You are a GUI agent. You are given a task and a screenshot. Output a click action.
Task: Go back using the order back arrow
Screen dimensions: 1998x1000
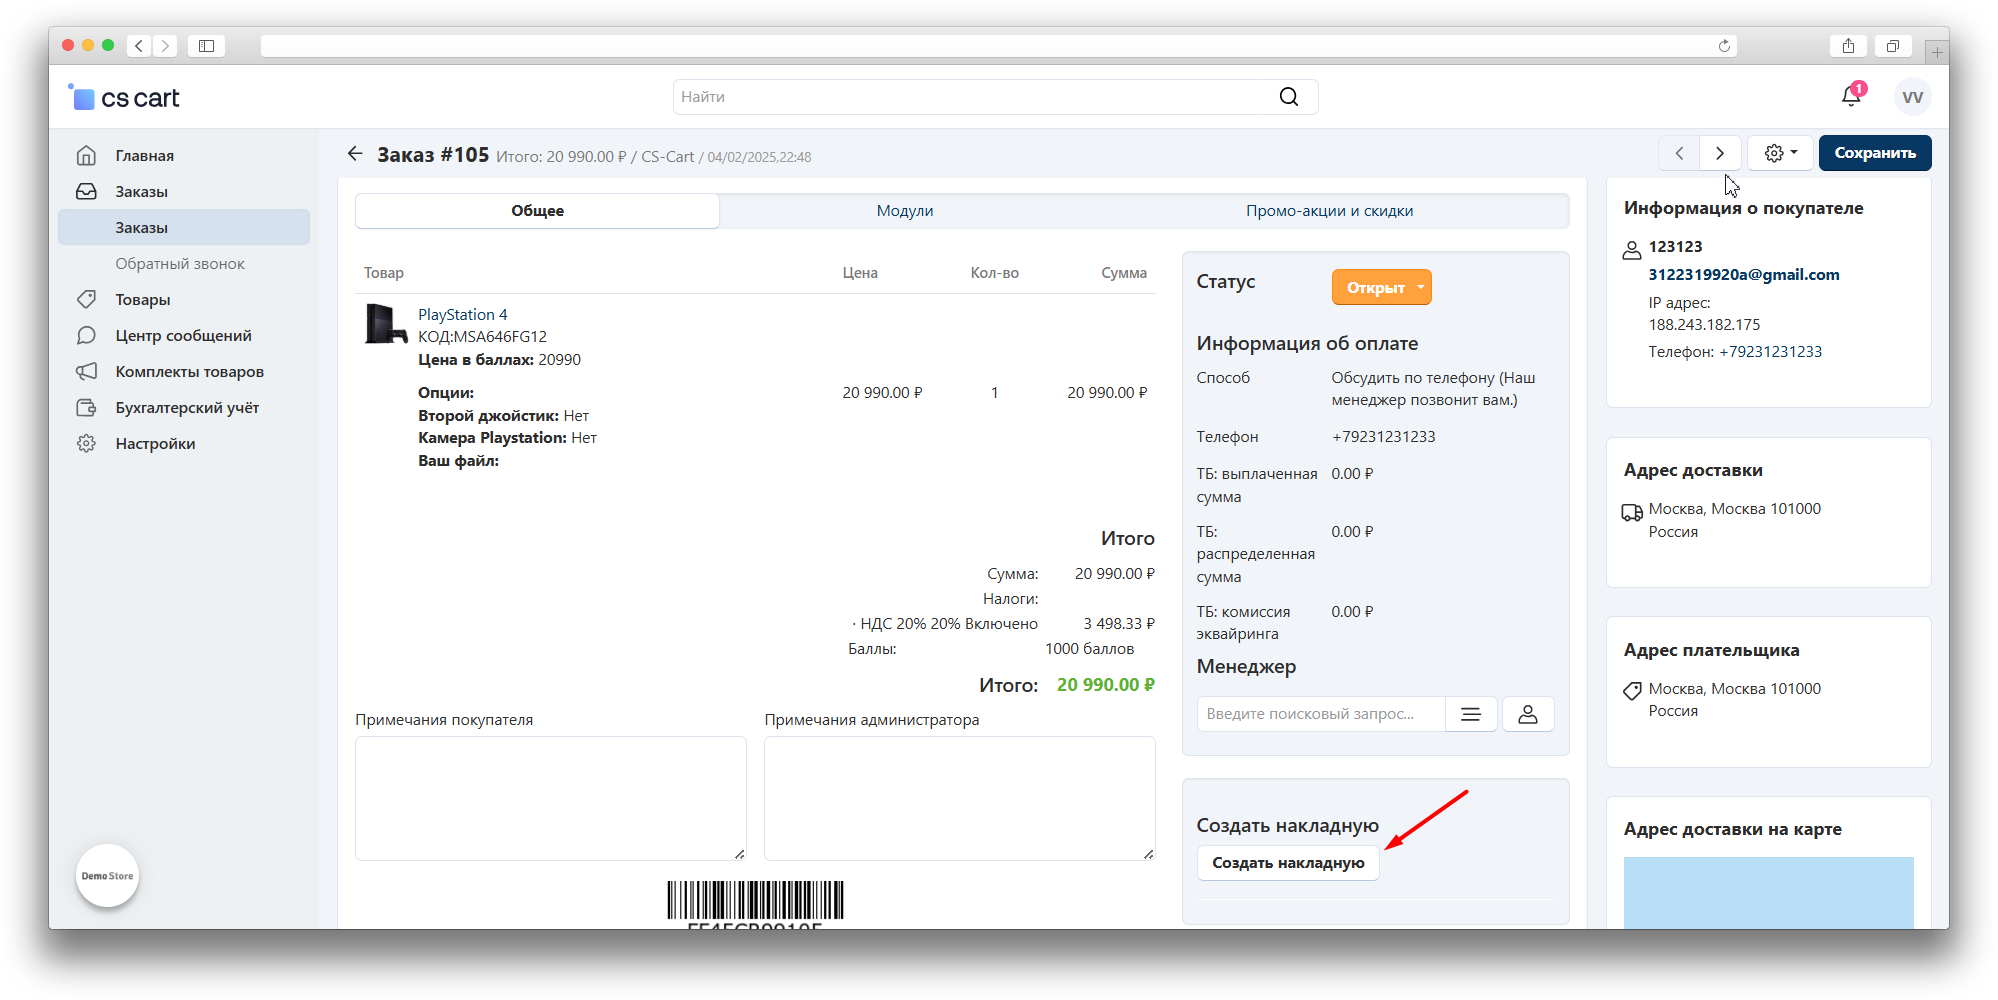point(354,154)
